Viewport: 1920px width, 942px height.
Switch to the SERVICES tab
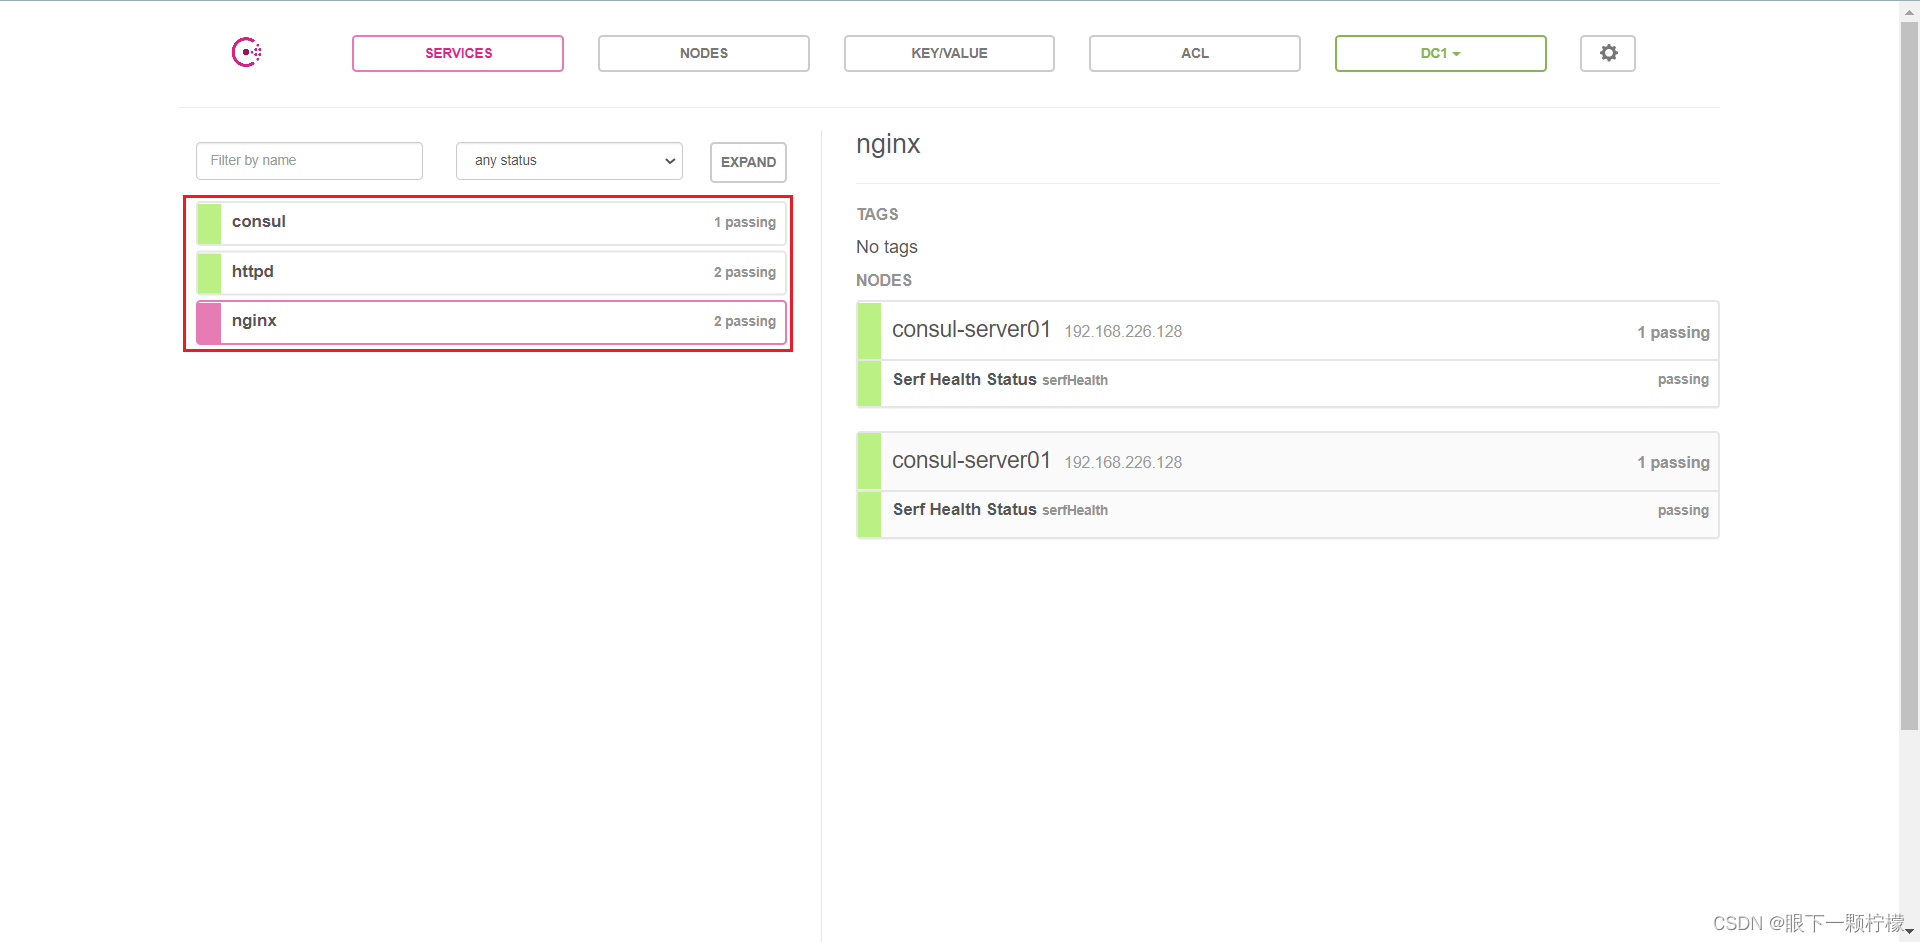(x=458, y=53)
